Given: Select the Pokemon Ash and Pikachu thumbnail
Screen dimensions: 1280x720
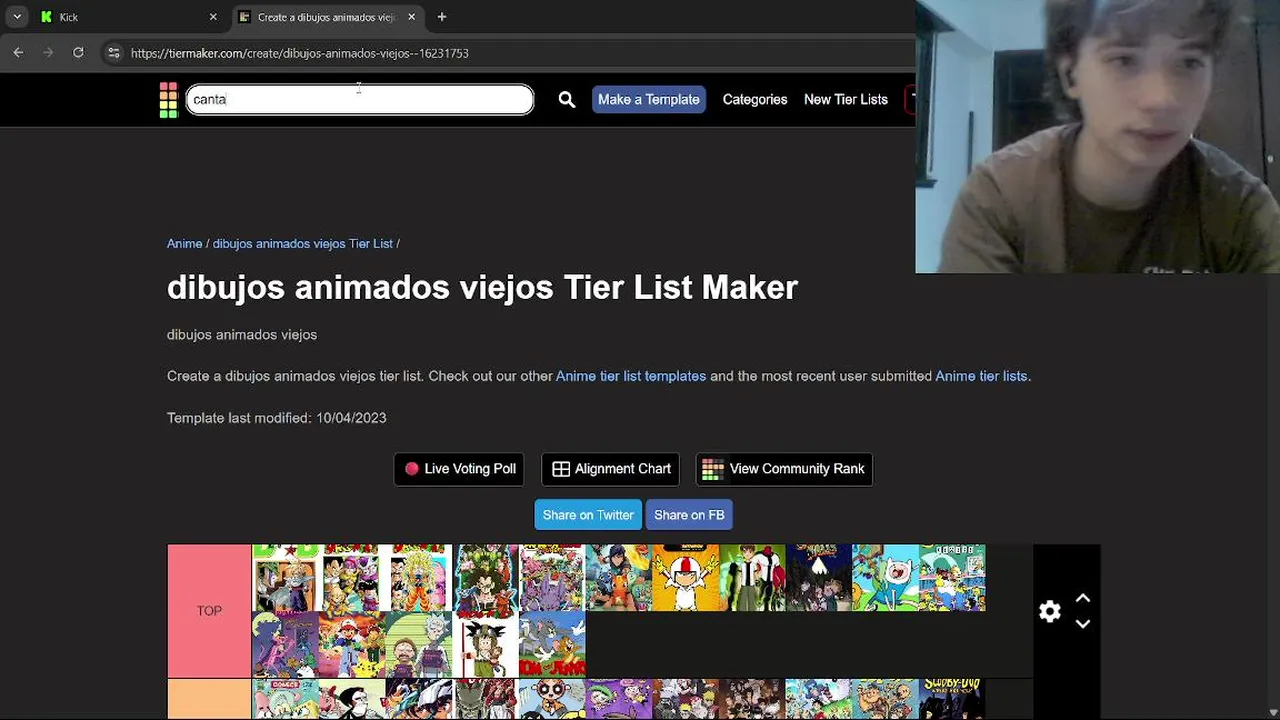Looking at the screenshot, I should pos(352,645).
